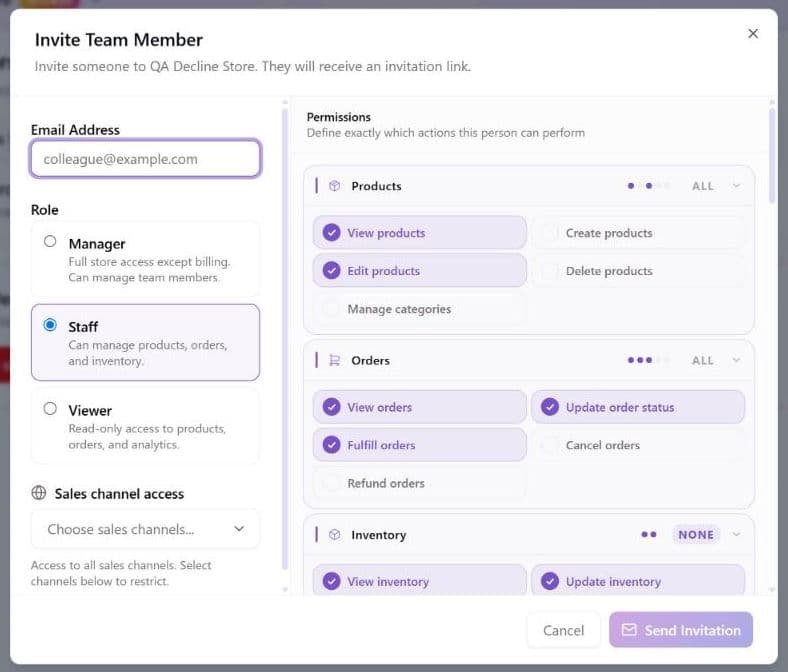Click the Inventory permission level dots indicator
Viewport: 788px width, 672px height.
pos(649,535)
